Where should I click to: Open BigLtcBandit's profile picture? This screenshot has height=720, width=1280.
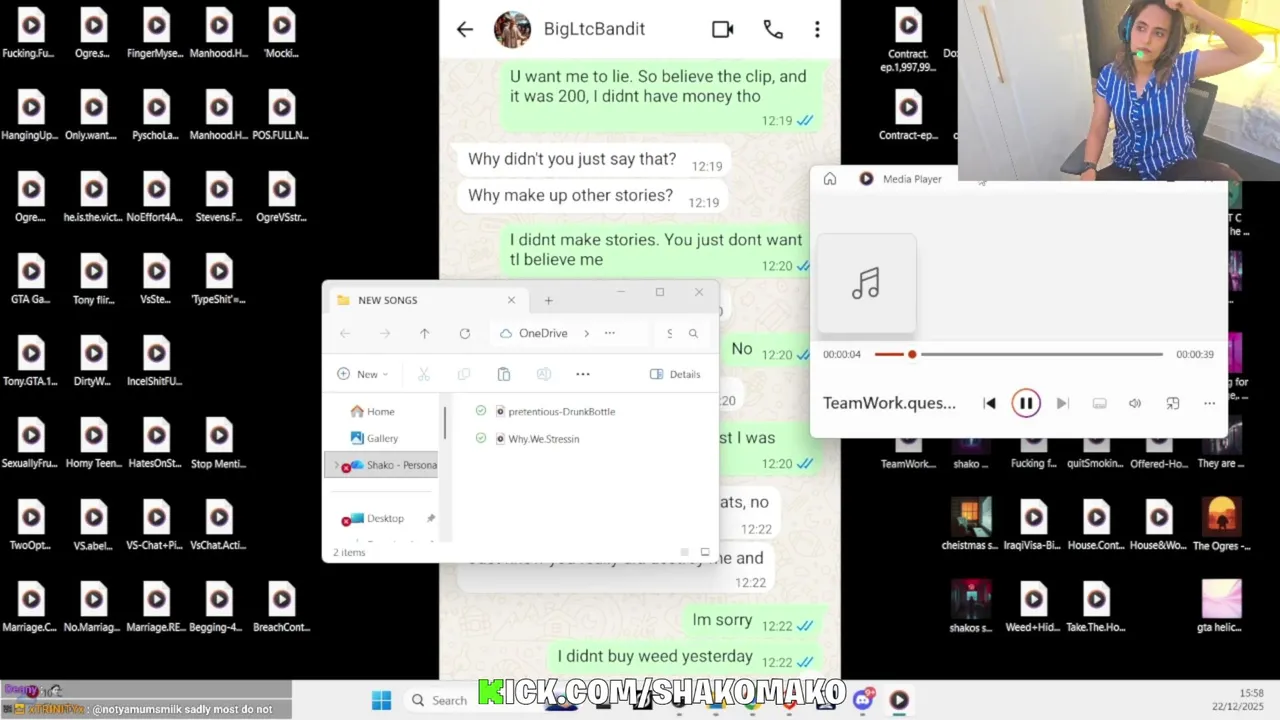[x=512, y=29]
